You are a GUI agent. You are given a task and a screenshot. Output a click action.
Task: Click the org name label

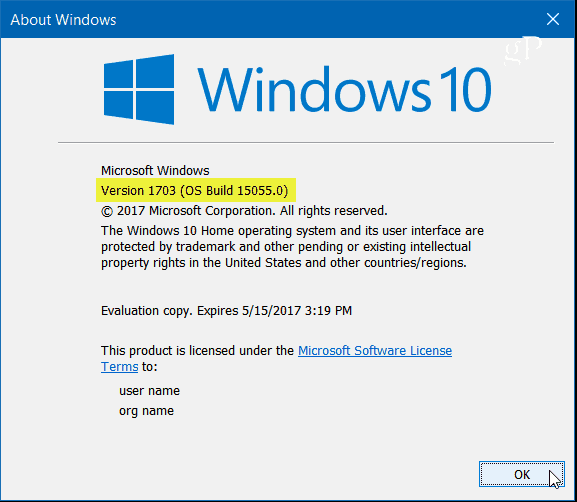point(146,411)
